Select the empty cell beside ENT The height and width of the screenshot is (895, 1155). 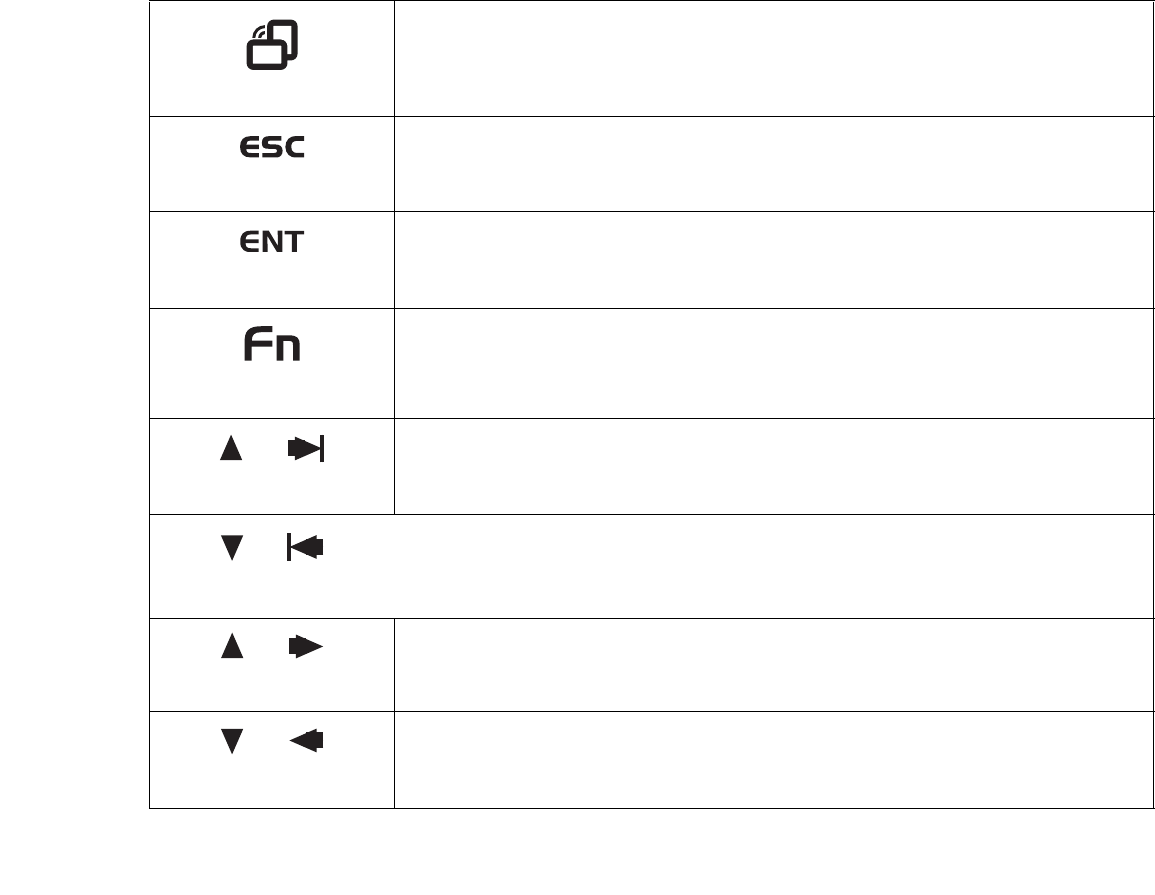770,259
